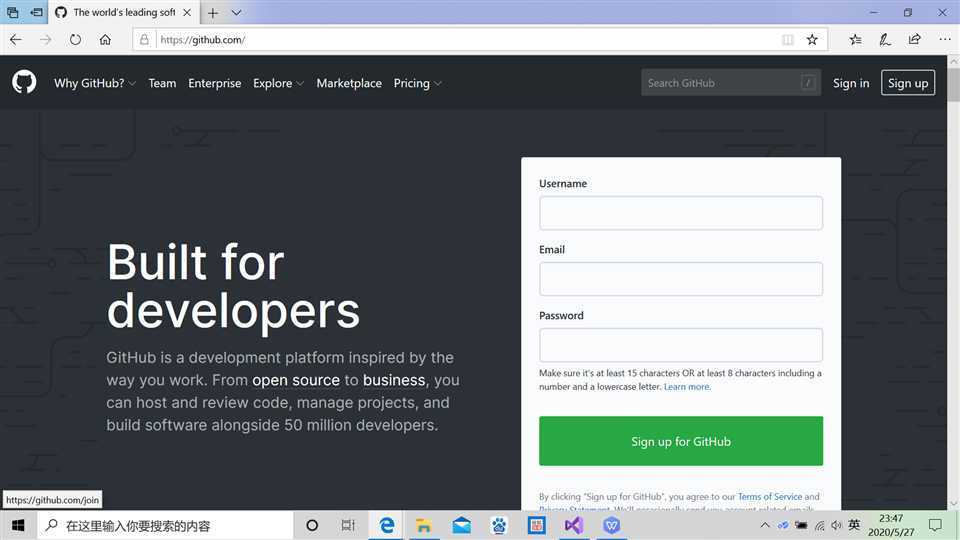Click the taskbar search box

click(x=165, y=525)
